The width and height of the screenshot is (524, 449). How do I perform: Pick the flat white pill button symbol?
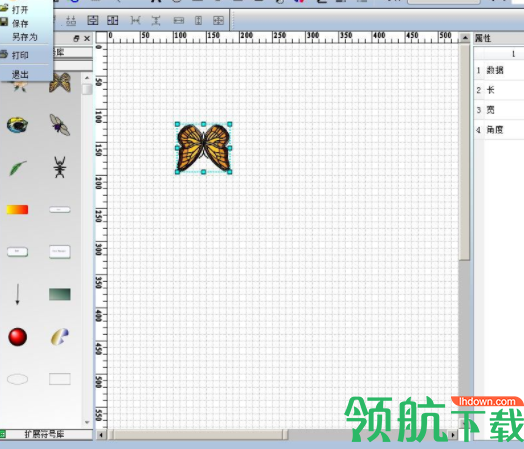point(60,210)
